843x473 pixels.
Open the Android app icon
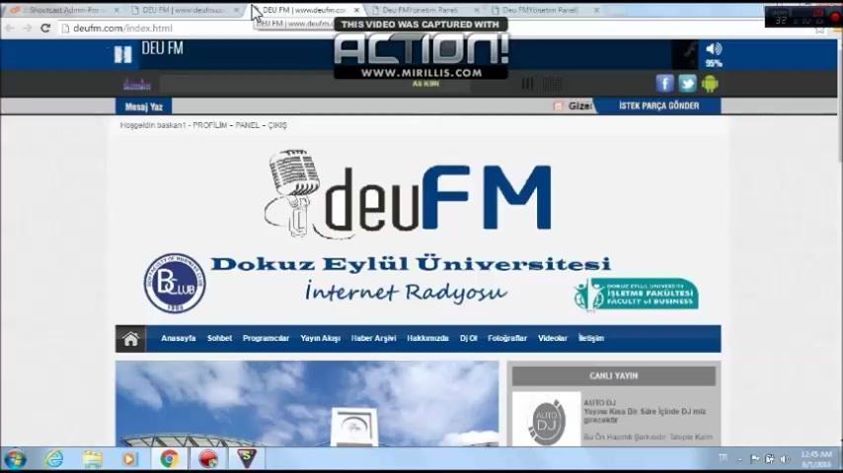710,83
